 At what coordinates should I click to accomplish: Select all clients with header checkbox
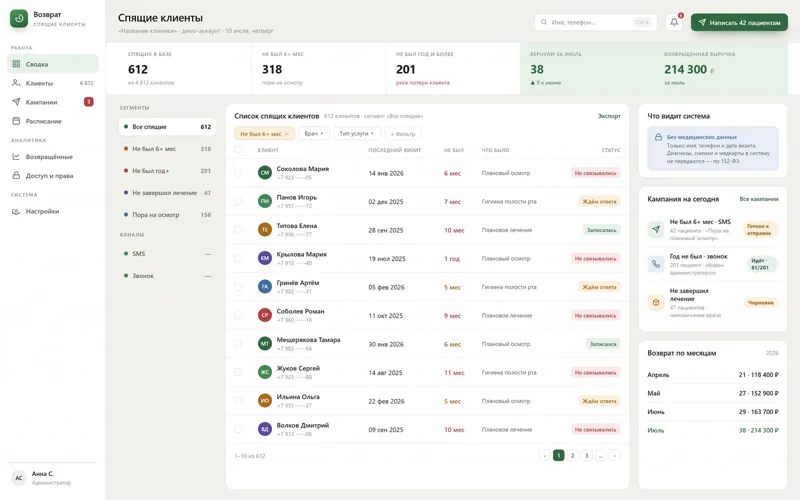(x=238, y=150)
